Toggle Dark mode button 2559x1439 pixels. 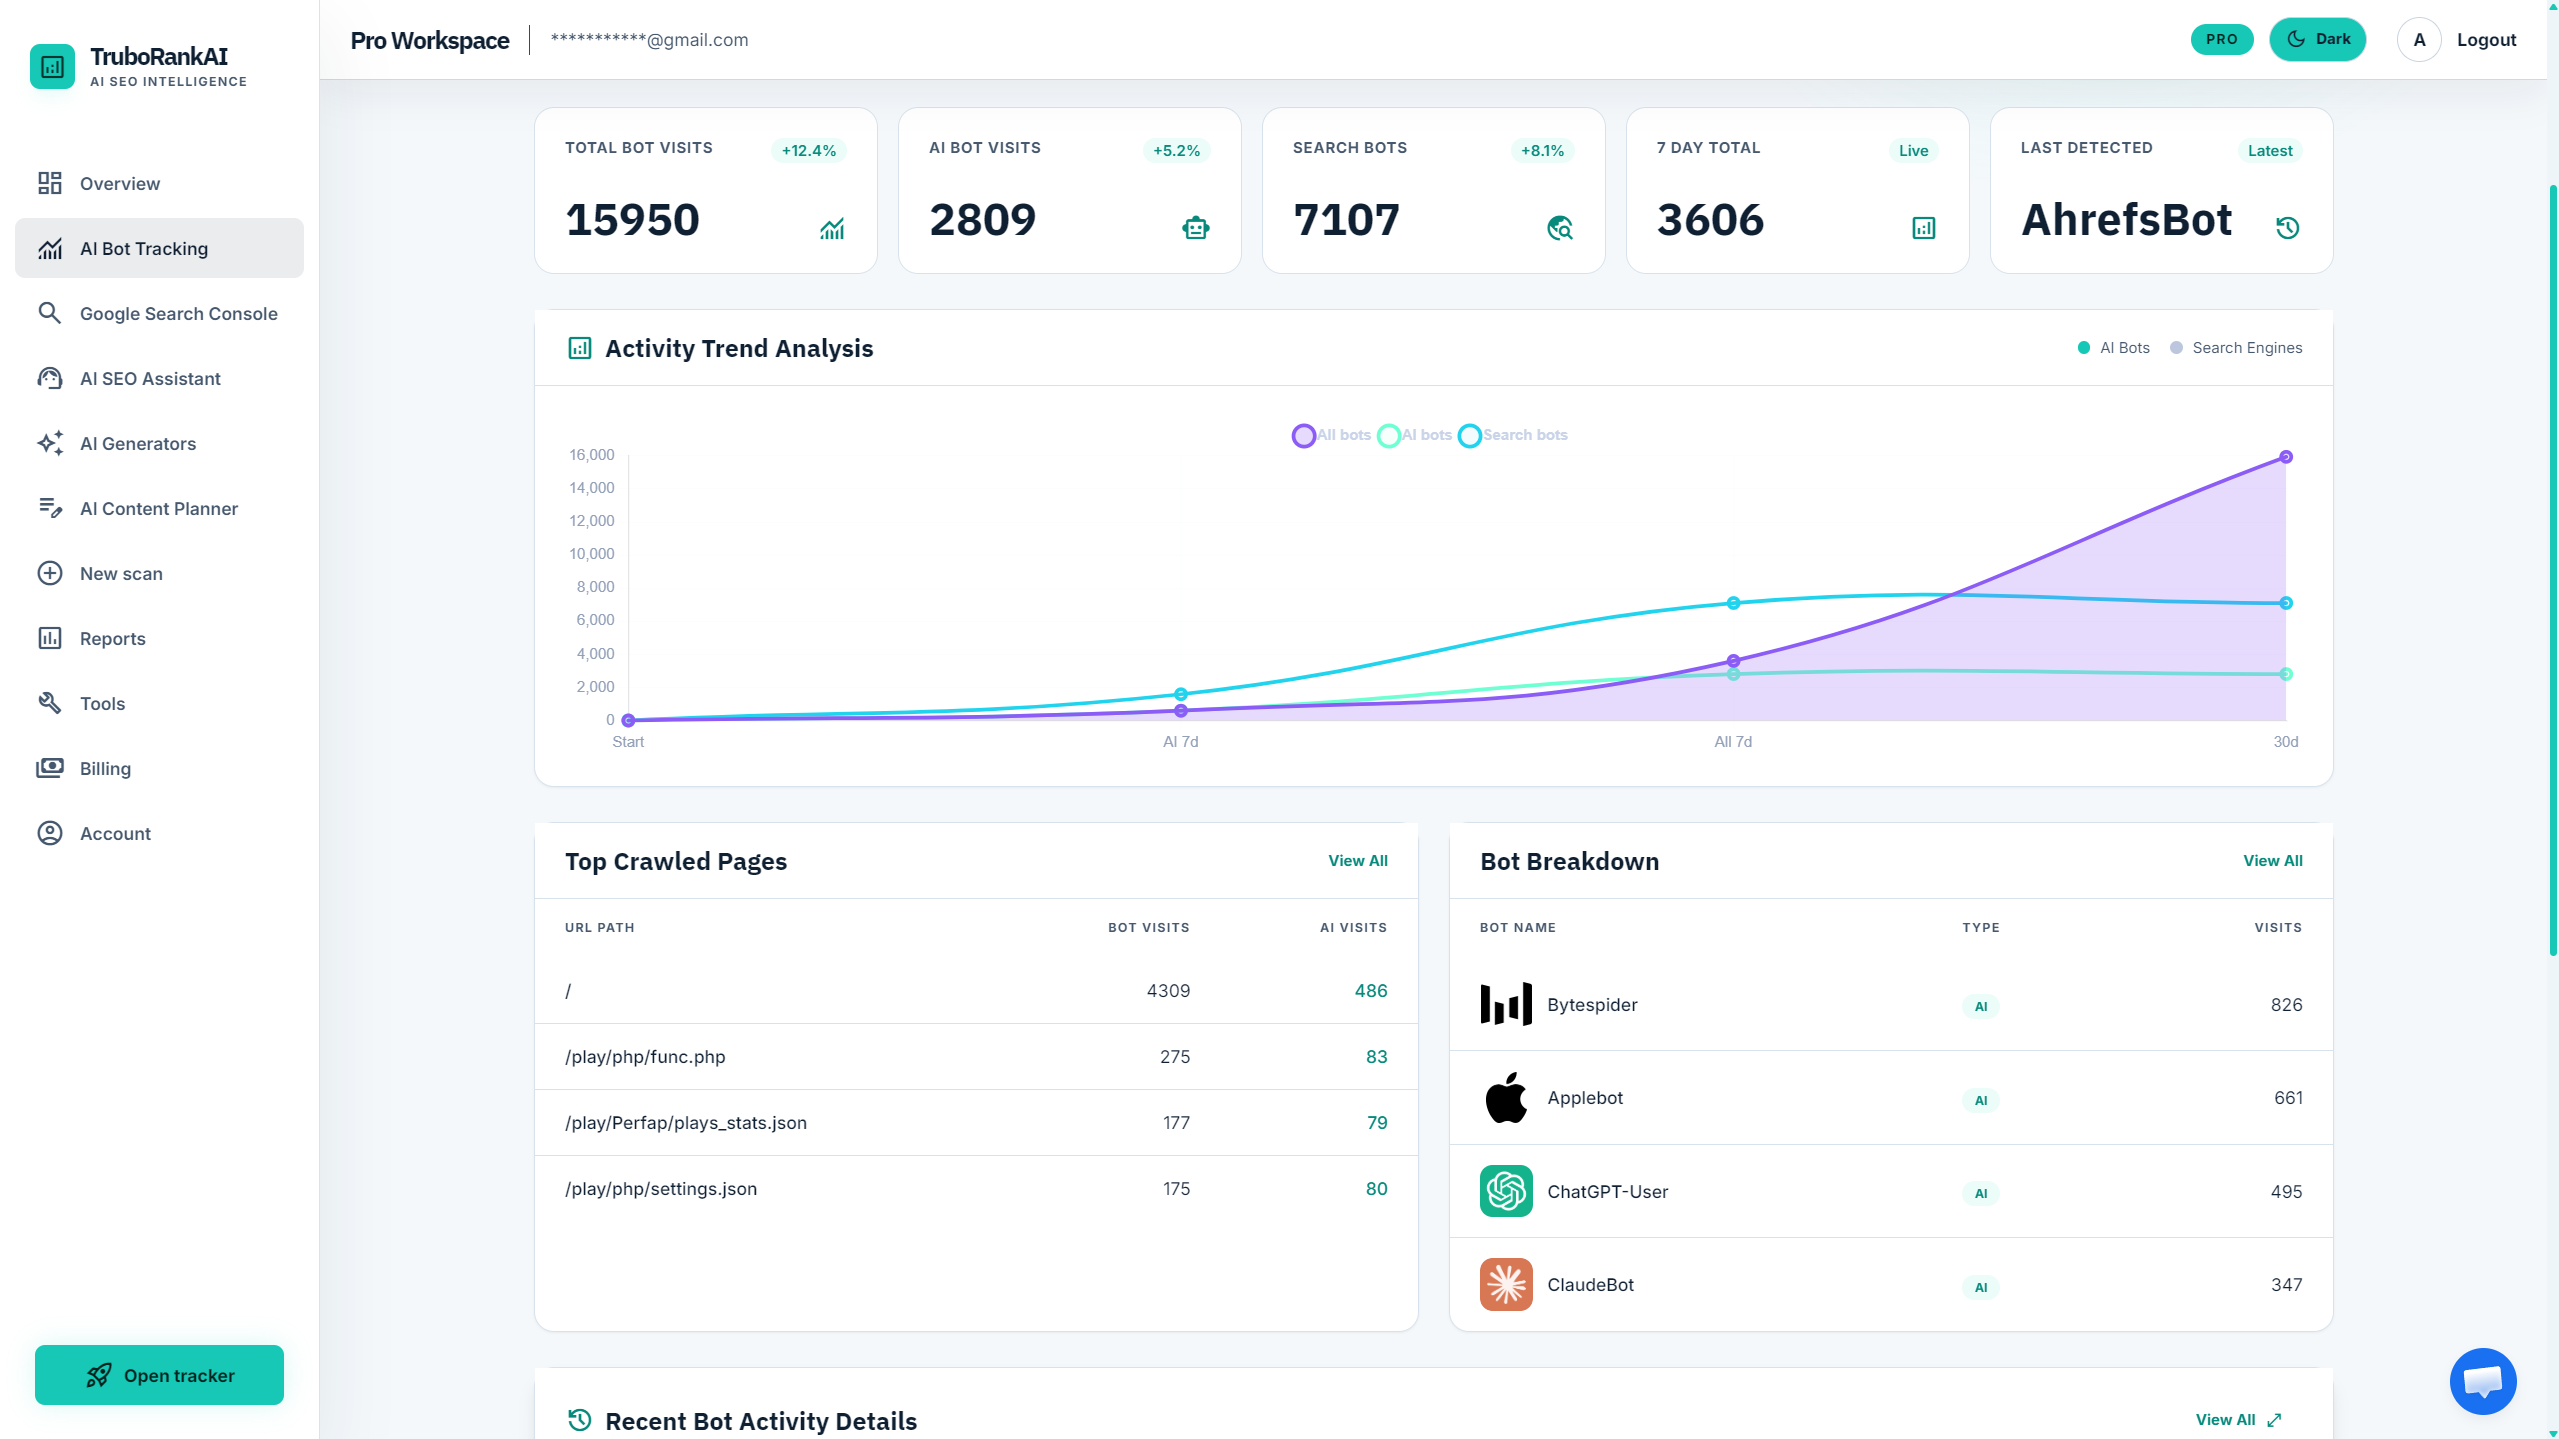tap(2317, 39)
